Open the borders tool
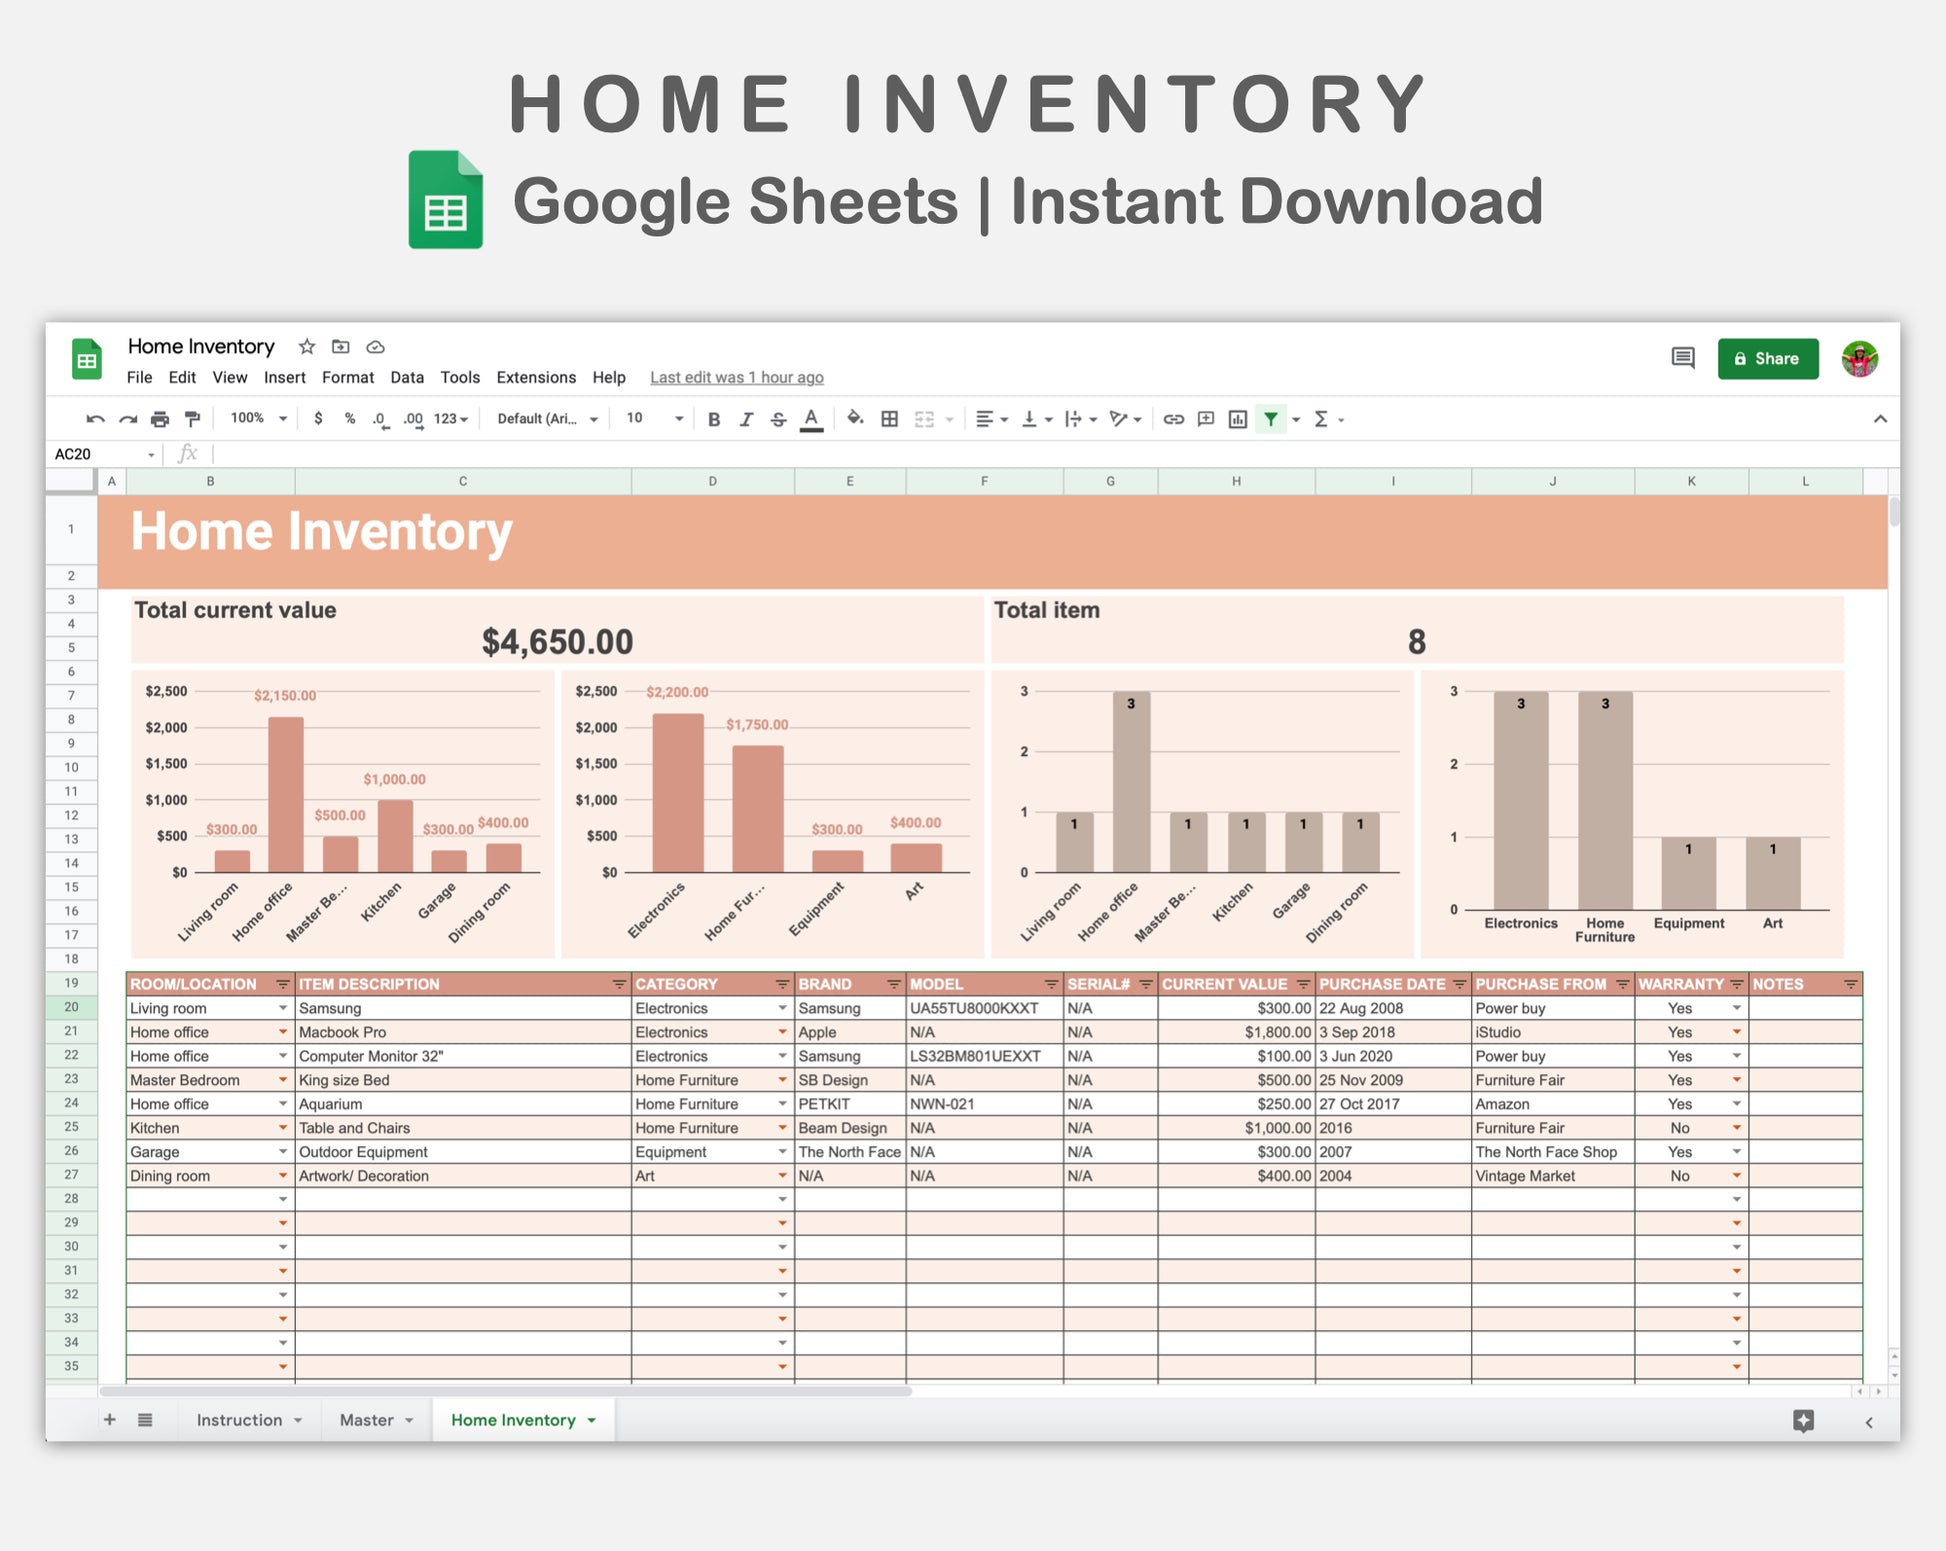The height and width of the screenshot is (1551, 1946). point(889,419)
